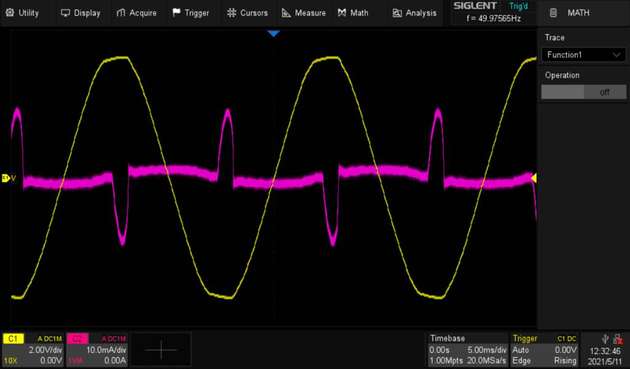Click the blue trigger position marker
Image resolution: width=630 pixels, height=369 pixels.
tap(273, 34)
